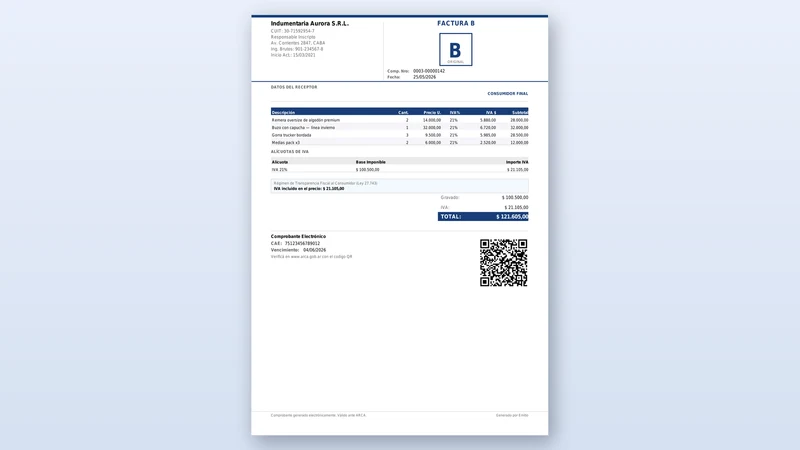Click the boxed letter B ORIGINAL emblem
The height and width of the screenshot is (450, 800).
(456, 49)
